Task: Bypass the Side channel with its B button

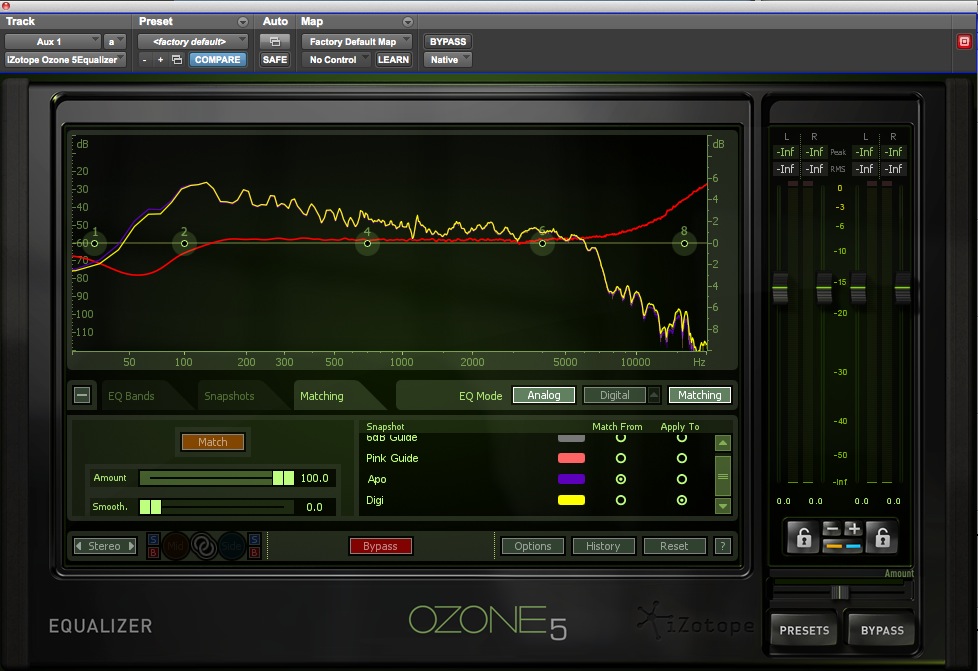Action: pos(254,553)
